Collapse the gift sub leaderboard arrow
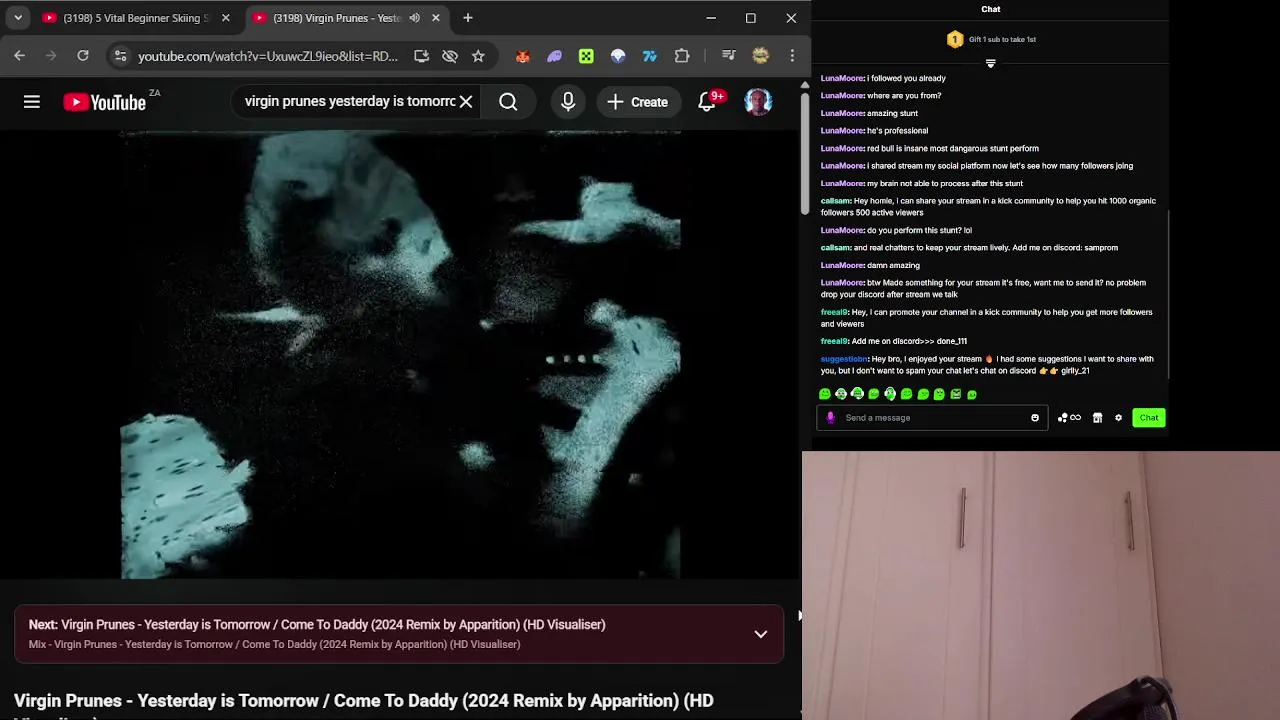The height and width of the screenshot is (720, 1280). (x=991, y=63)
